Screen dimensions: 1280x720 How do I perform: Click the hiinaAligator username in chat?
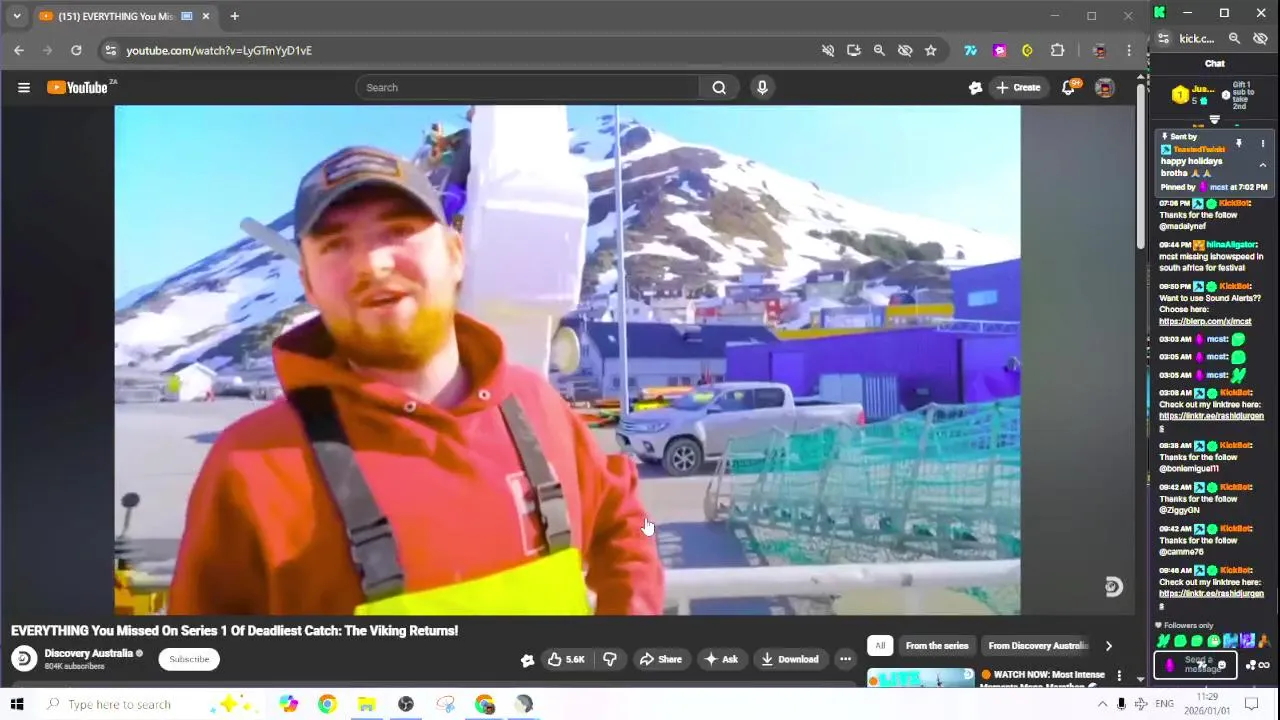coord(1231,245)
